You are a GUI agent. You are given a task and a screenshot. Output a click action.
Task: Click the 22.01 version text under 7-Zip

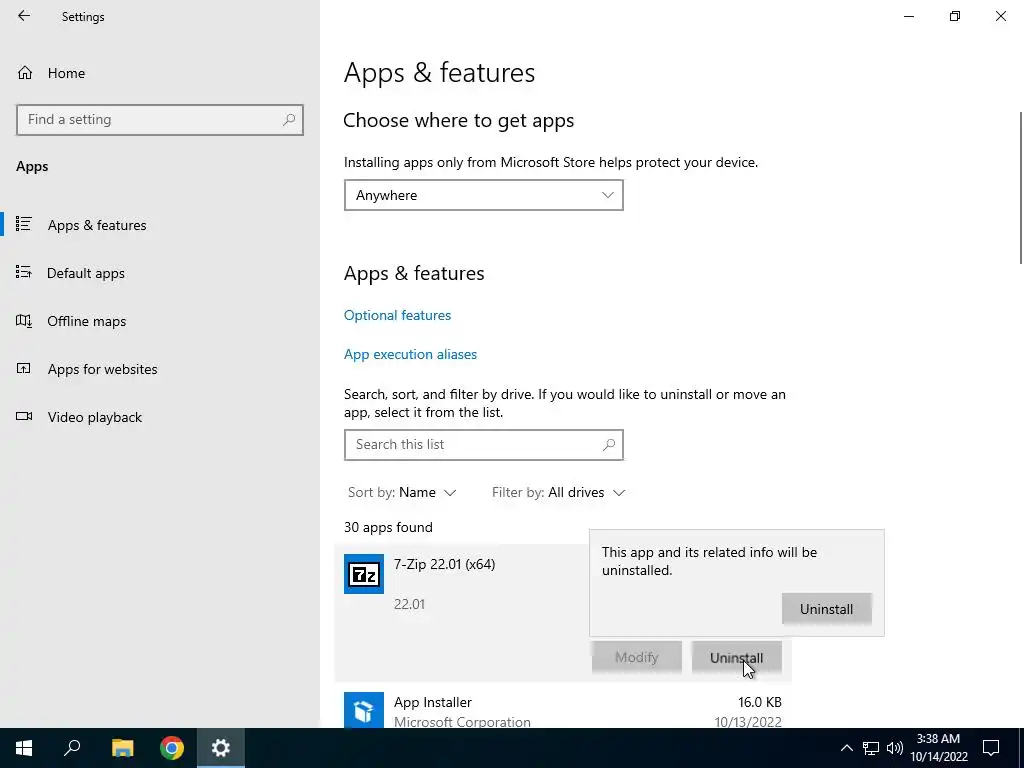409,604
